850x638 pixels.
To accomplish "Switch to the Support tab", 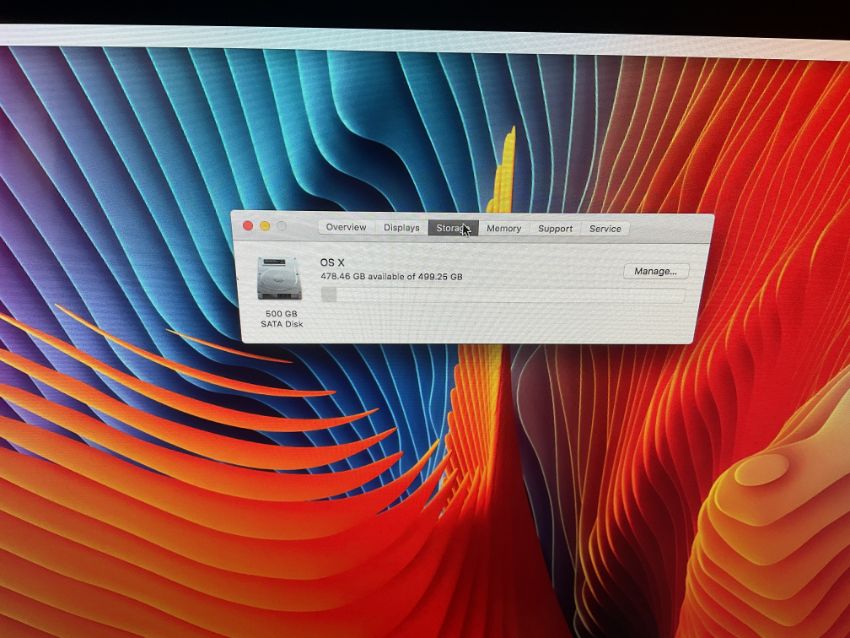I will tap(555, 229).
